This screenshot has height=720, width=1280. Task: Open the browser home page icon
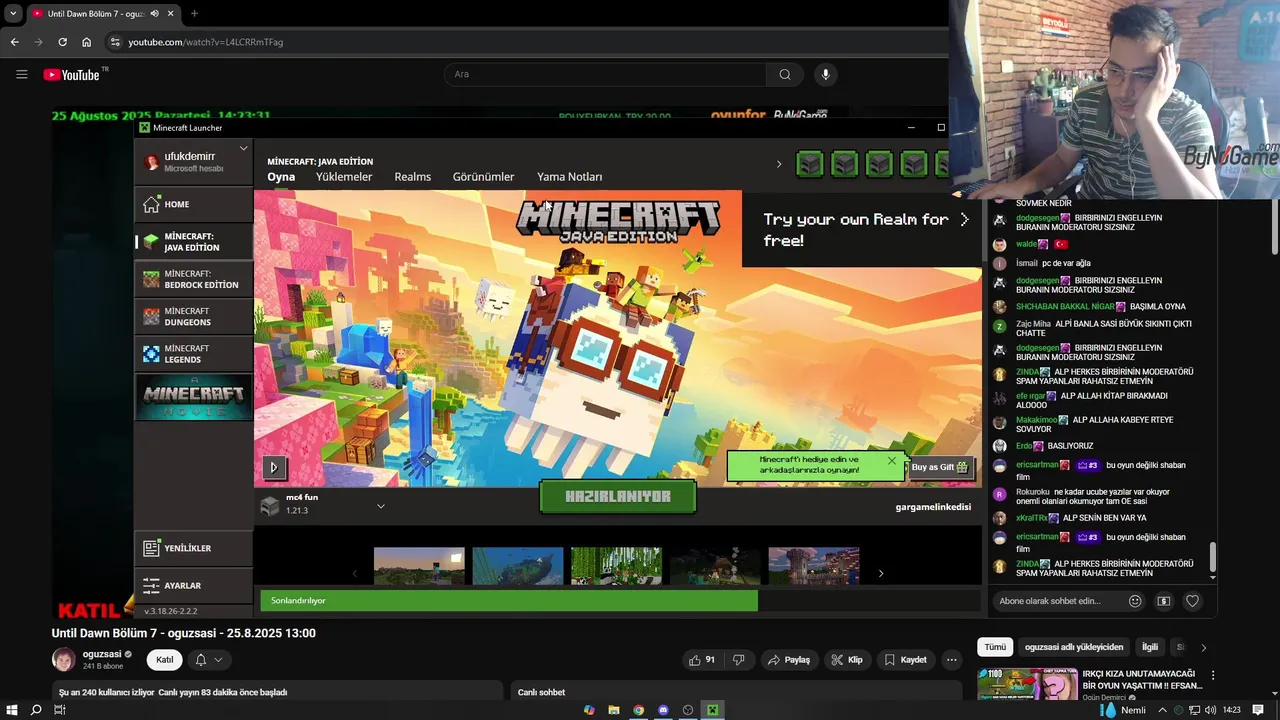87,42
